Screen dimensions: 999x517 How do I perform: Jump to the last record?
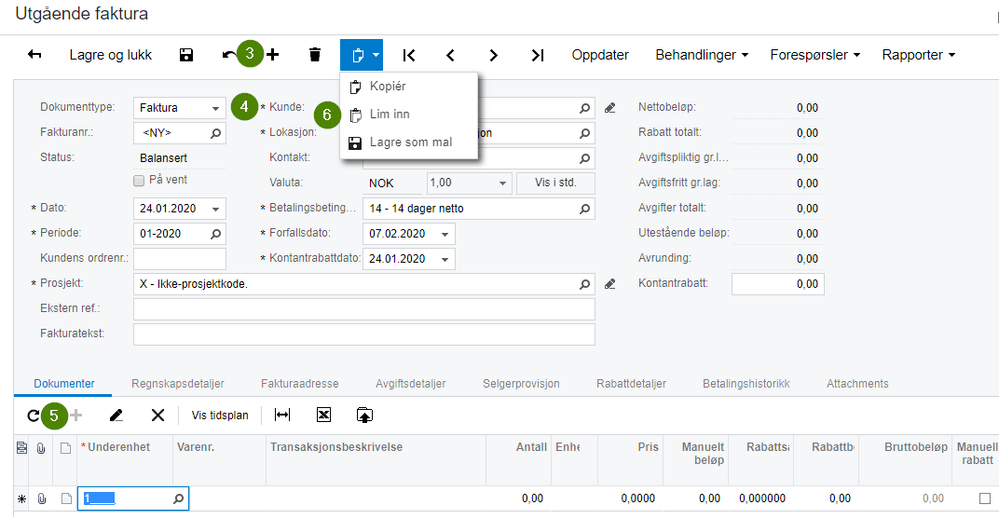[x=537, y=55]
